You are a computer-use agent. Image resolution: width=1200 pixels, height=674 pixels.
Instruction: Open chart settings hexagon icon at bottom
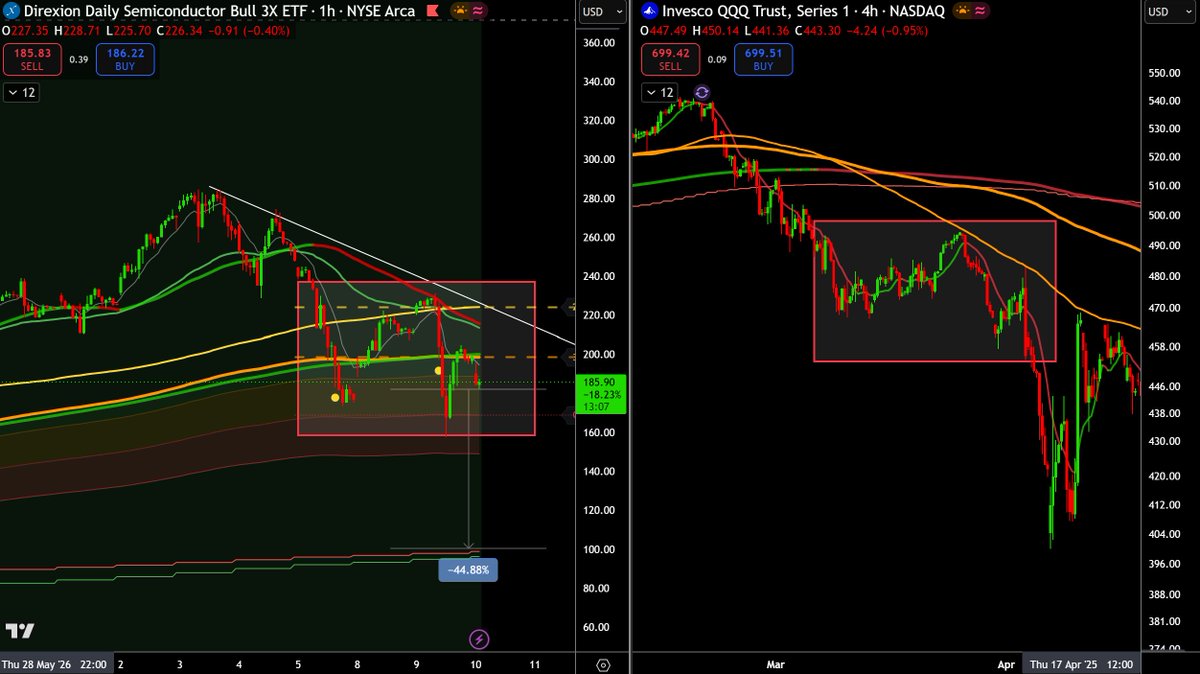(604, 664)
